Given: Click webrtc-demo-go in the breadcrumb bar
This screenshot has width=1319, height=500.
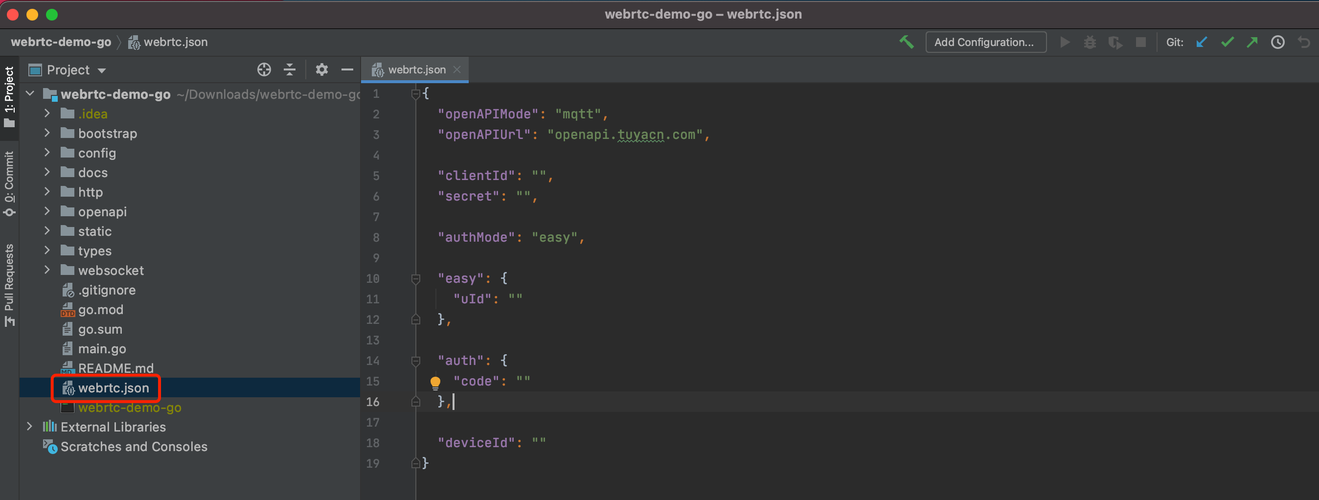Looking at the screenshot, I should tap(61, 42).
